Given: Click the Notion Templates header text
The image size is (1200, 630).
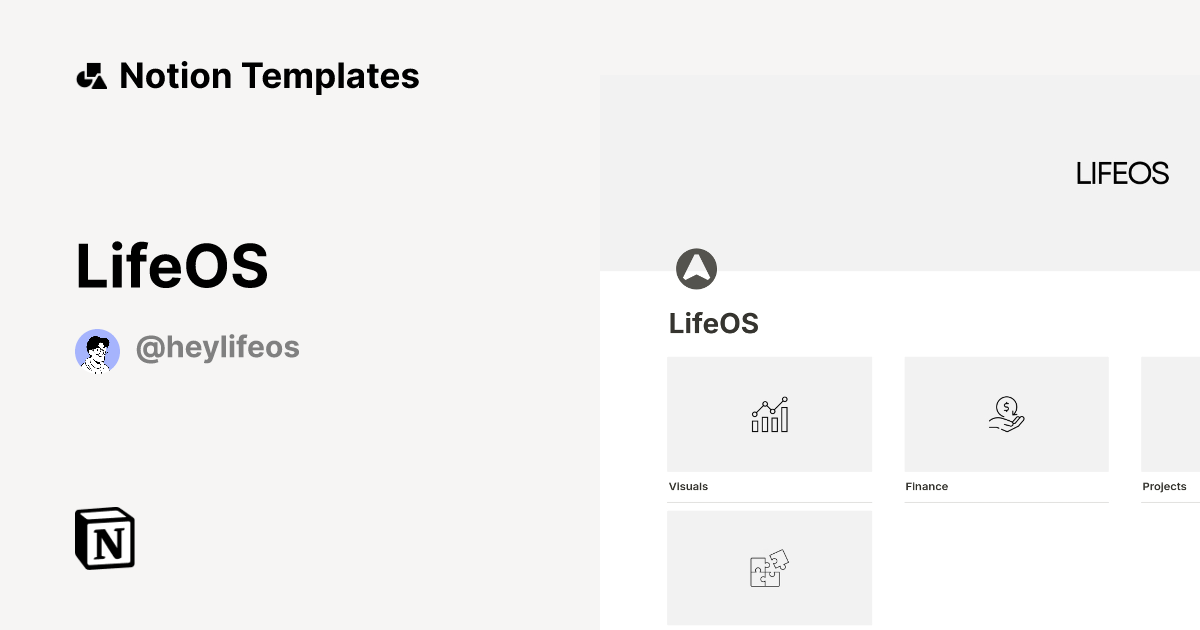Looking at the screenshot, I should point(268,75).
